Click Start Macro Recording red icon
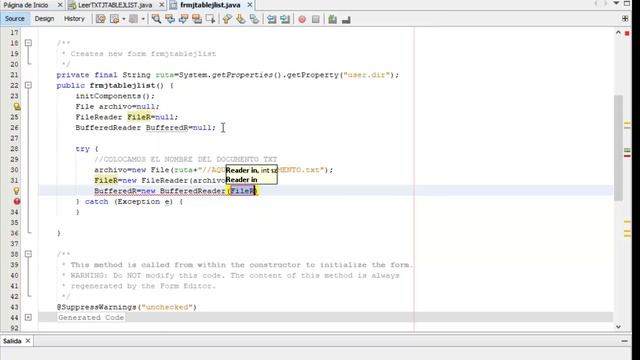The image size is (640, 360). tap(302, 19)
